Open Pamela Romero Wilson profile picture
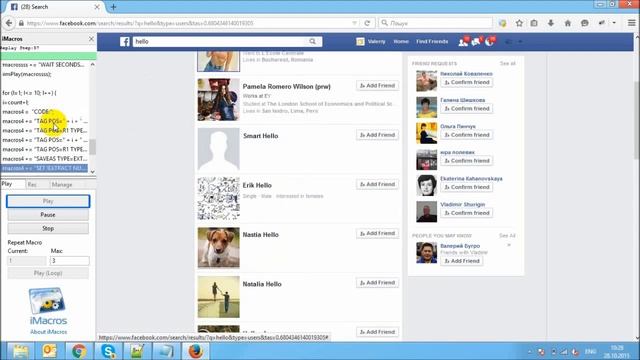 219,100
